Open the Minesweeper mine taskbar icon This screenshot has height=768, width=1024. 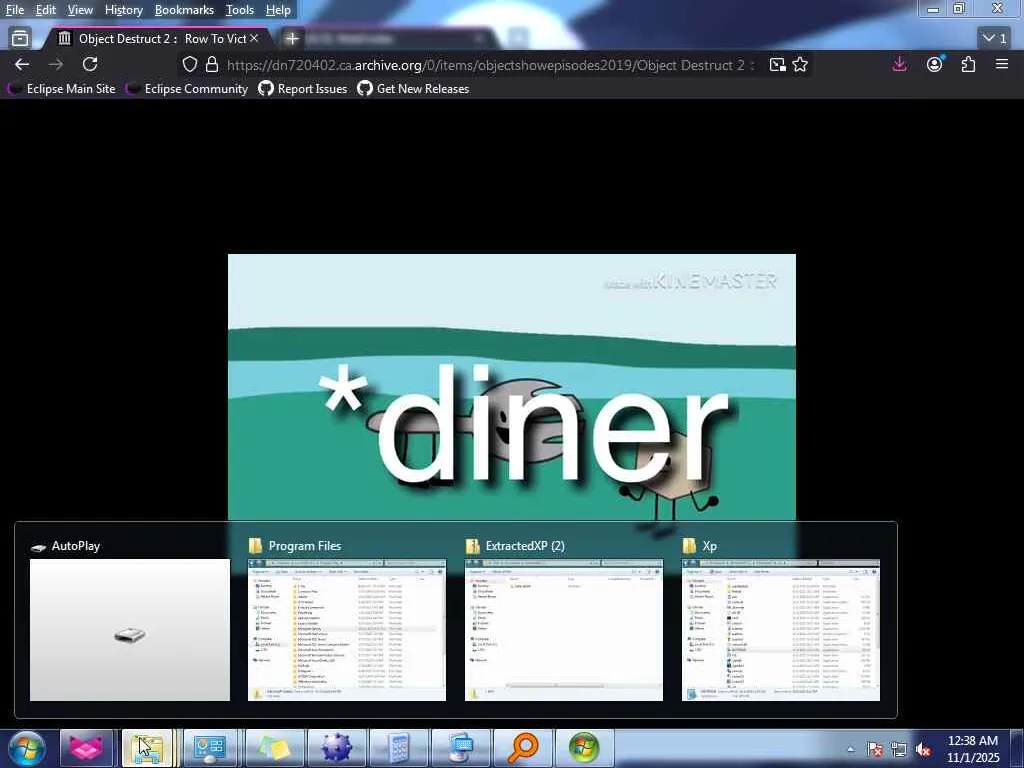point(336,748)
